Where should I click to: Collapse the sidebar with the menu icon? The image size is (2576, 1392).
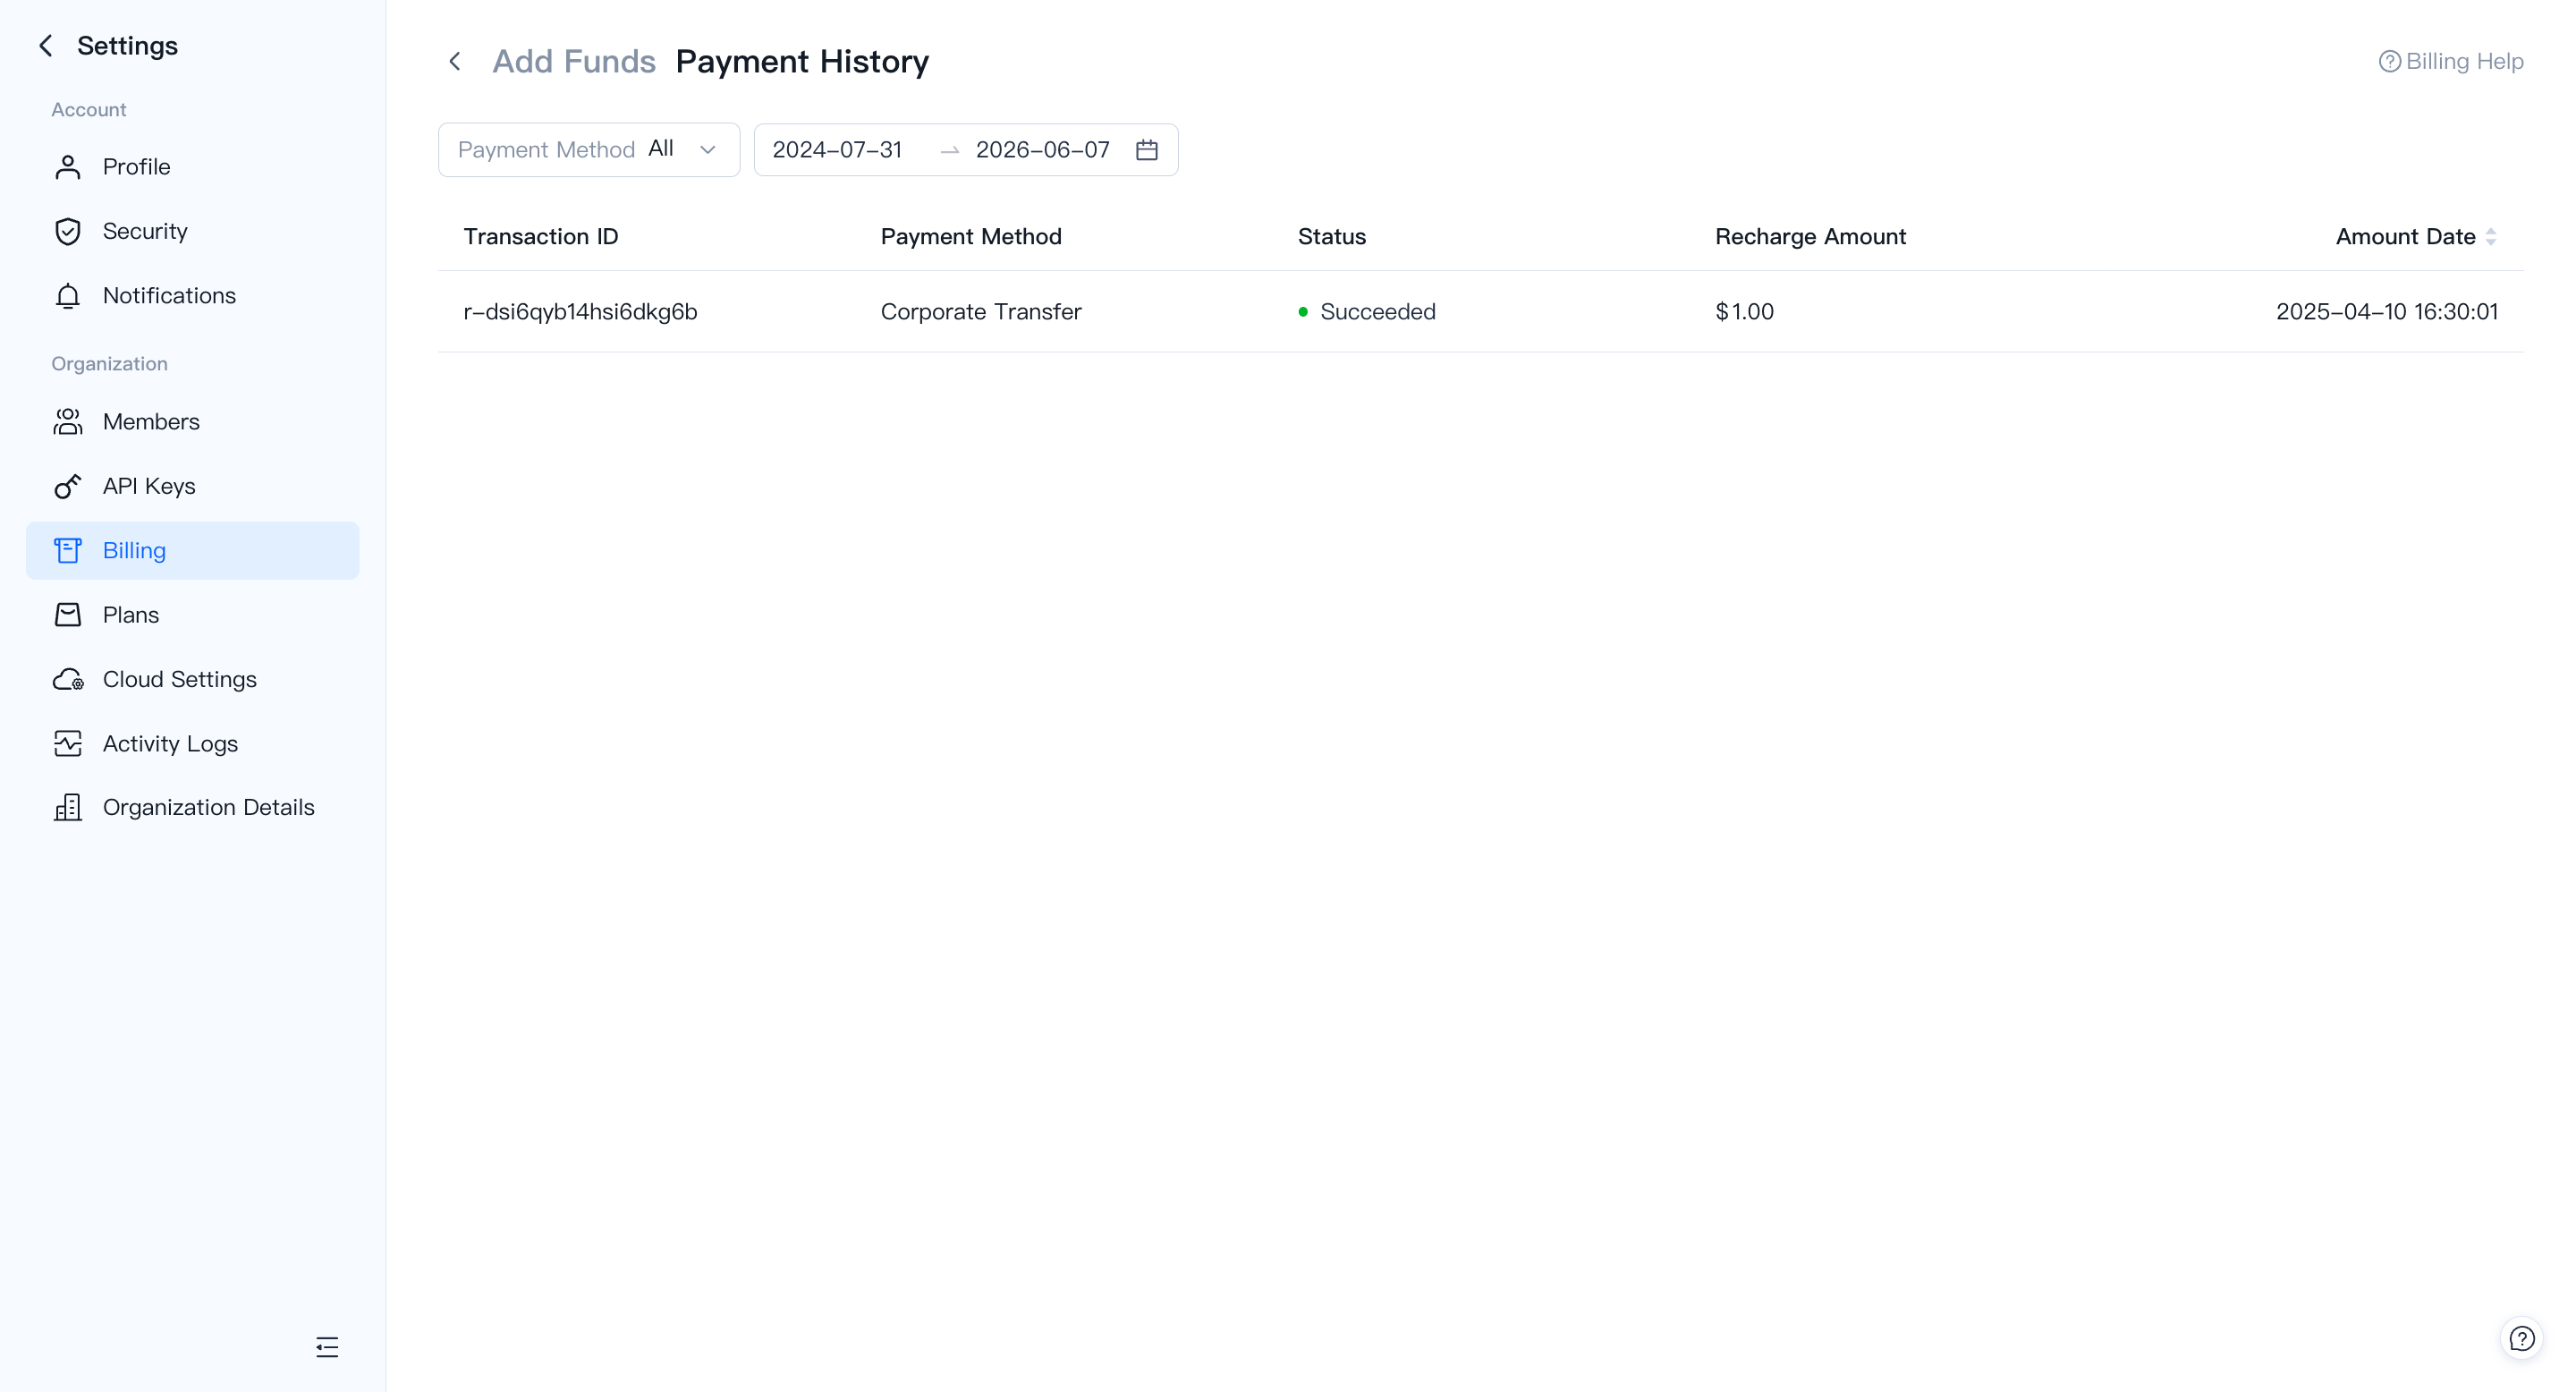pos(327,1347)
